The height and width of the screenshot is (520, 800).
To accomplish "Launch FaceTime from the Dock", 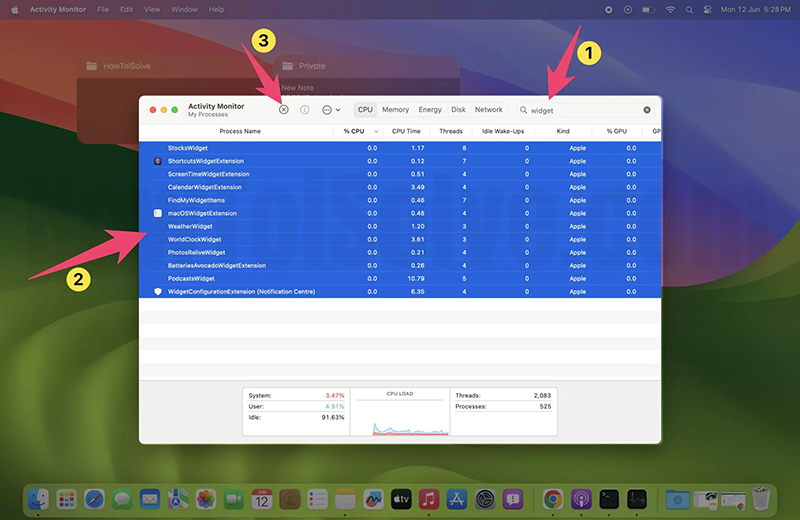I will pos(234,499).
